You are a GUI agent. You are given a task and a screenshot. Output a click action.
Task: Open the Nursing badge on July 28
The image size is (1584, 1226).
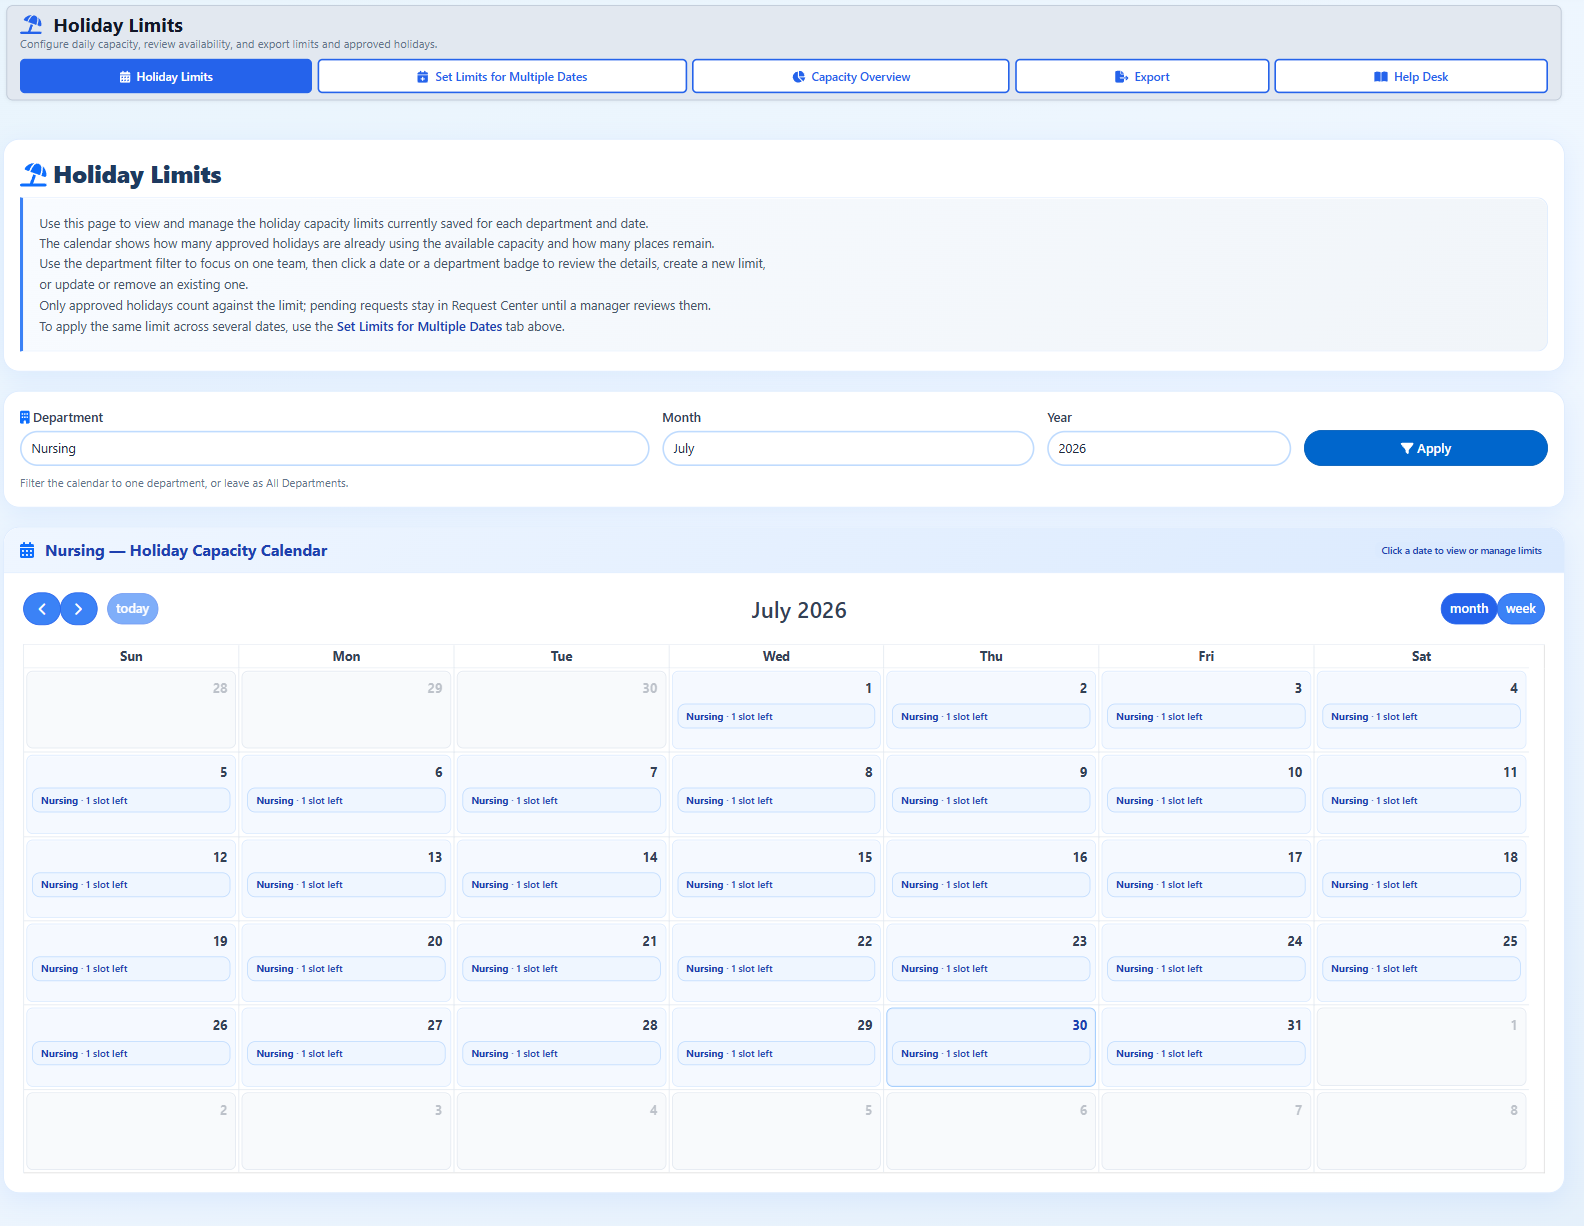[x=561, y=1054]
